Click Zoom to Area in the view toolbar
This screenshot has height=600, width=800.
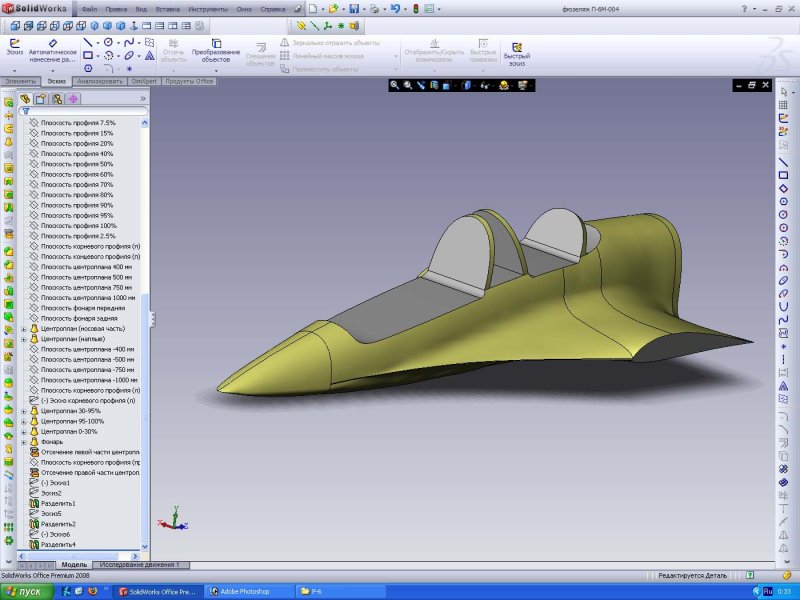(408, 85)
